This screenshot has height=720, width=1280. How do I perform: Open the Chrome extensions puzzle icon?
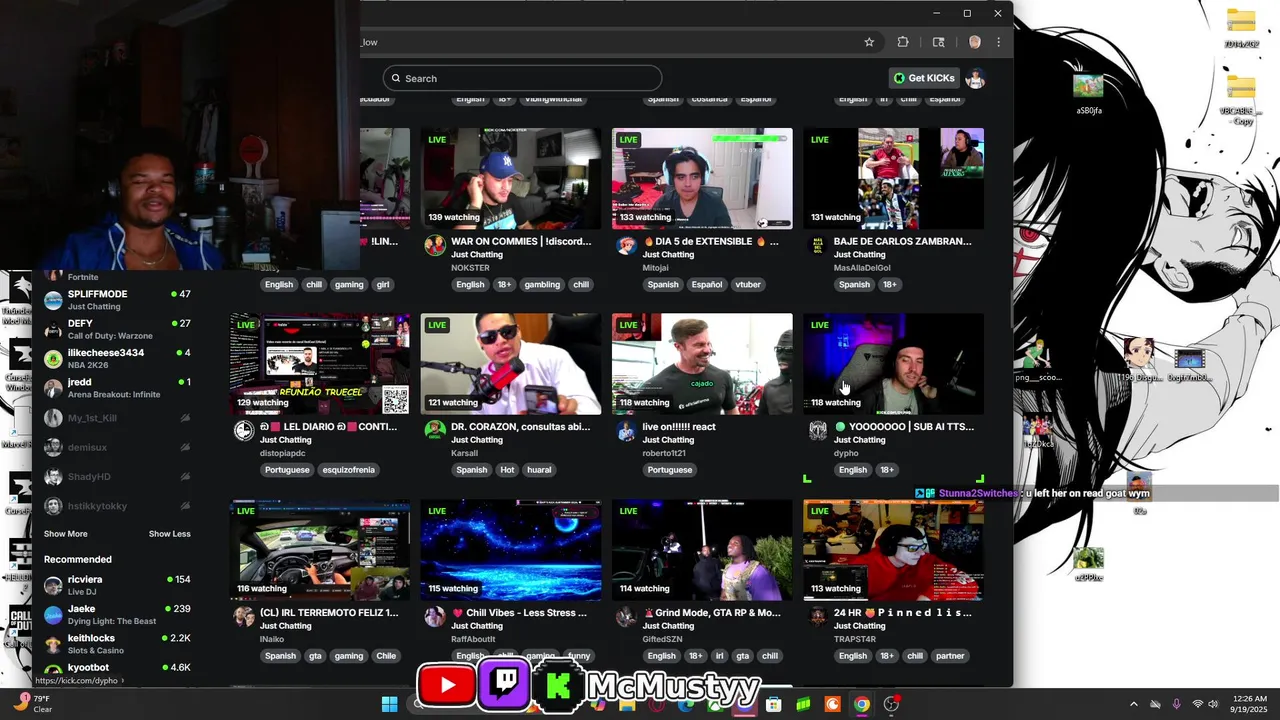(903, 42)
